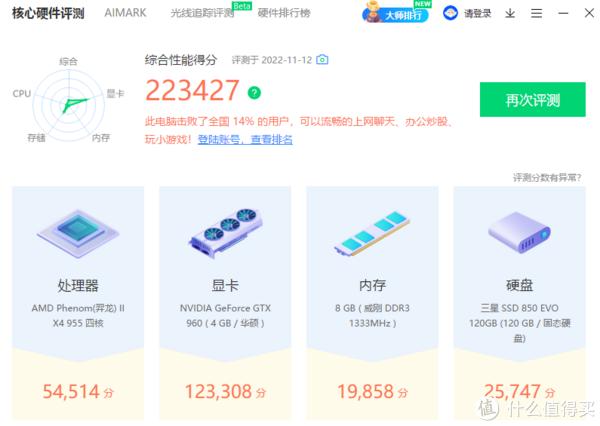600x426 pixels.
Task: Click the 请登录 login avatar icon
Action: point(450,13)
